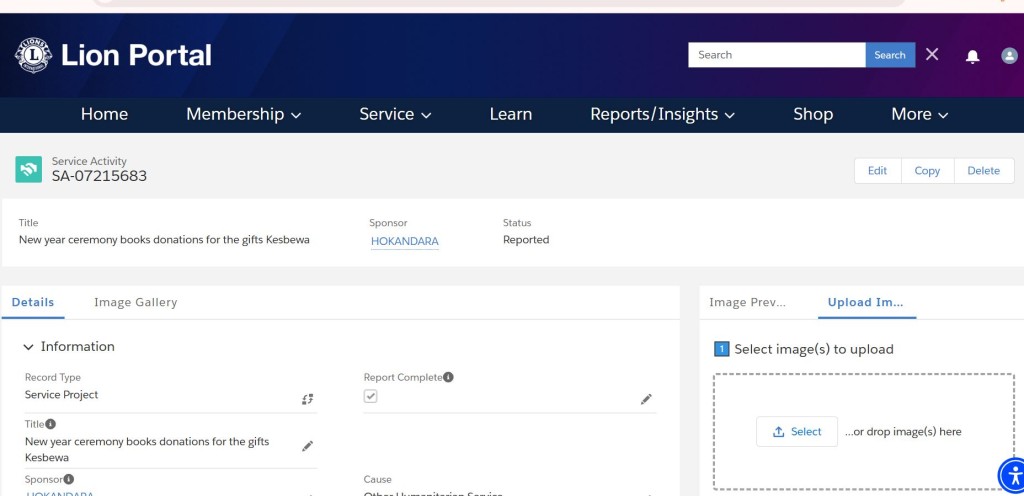Click the Copy button
The image size is (1024, 496).
pyautogui.click(x=927, y=170)
